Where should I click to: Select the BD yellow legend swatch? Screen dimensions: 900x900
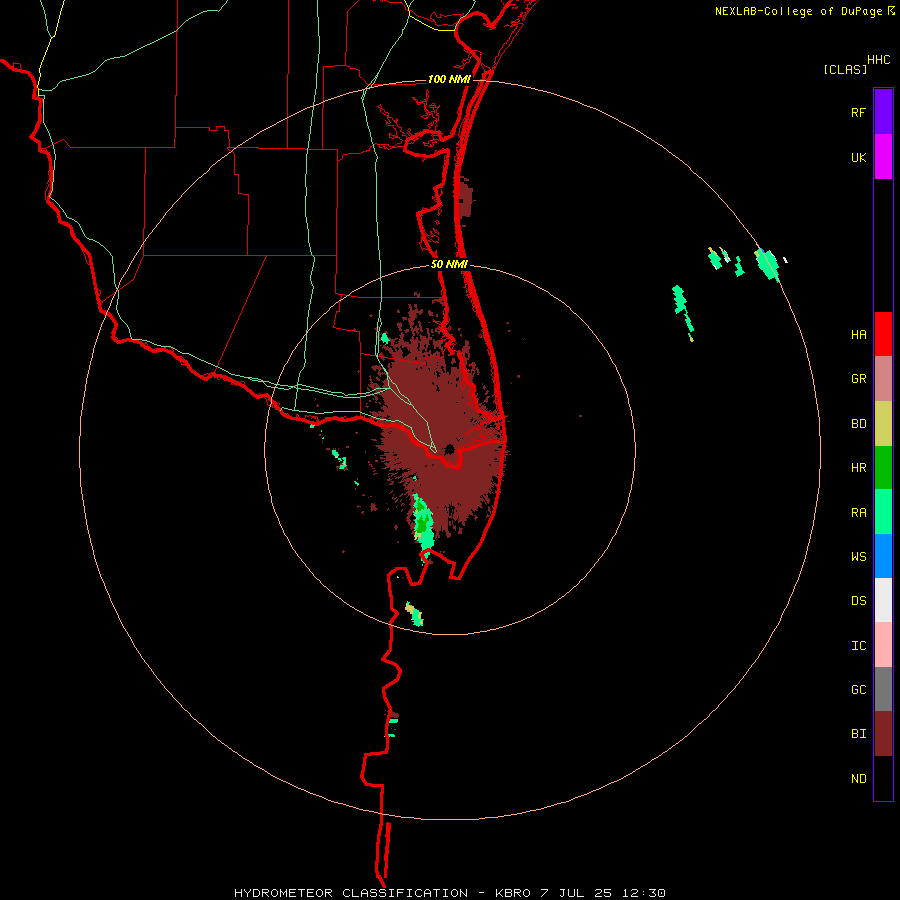(x=883, y=424)
